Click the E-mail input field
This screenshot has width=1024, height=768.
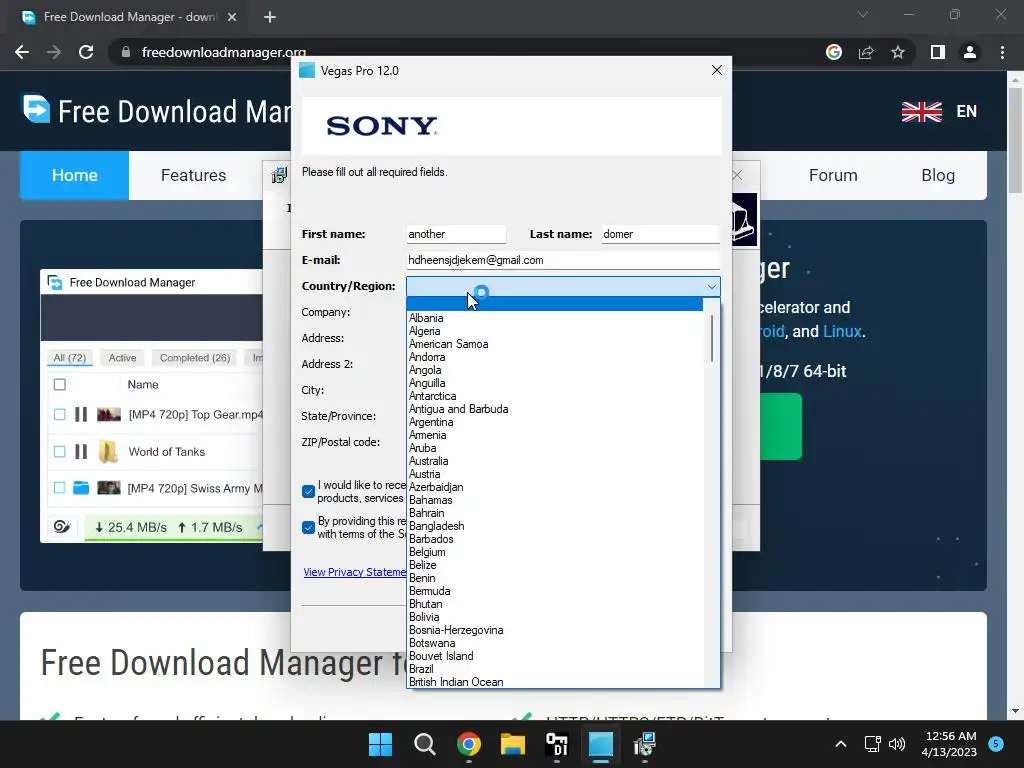pos(563,260)
